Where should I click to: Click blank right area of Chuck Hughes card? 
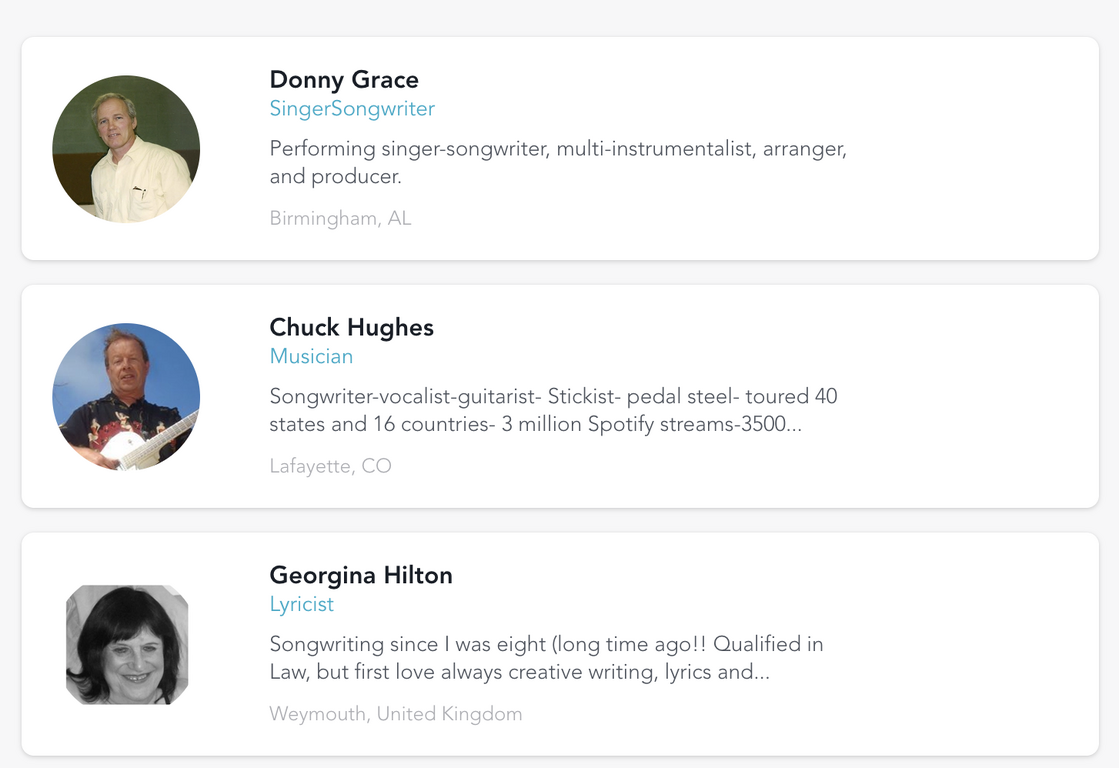point(980,396)
